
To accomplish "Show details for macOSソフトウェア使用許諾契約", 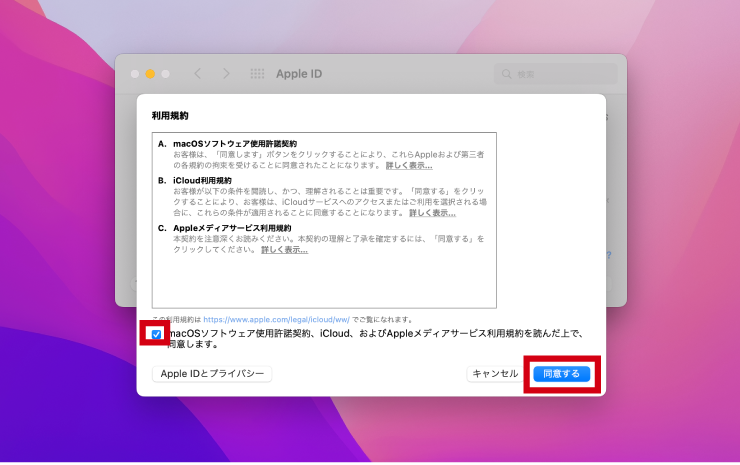I will [x=409, y=166].
